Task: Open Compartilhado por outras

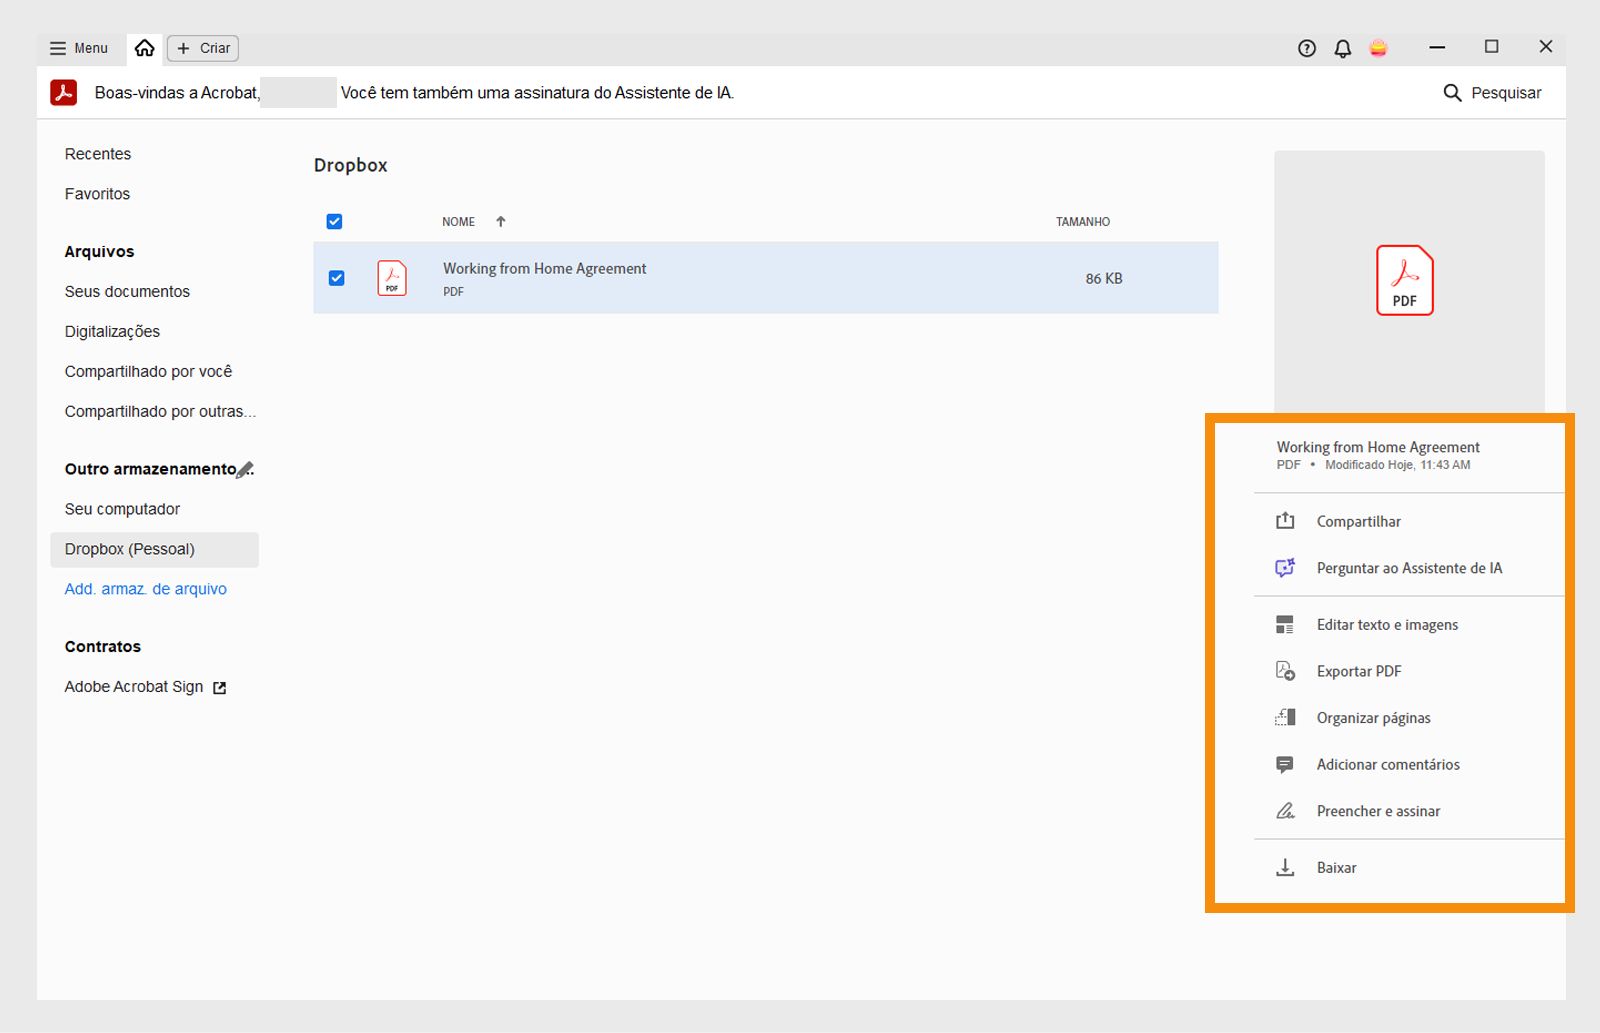Action: coord(160,412)
